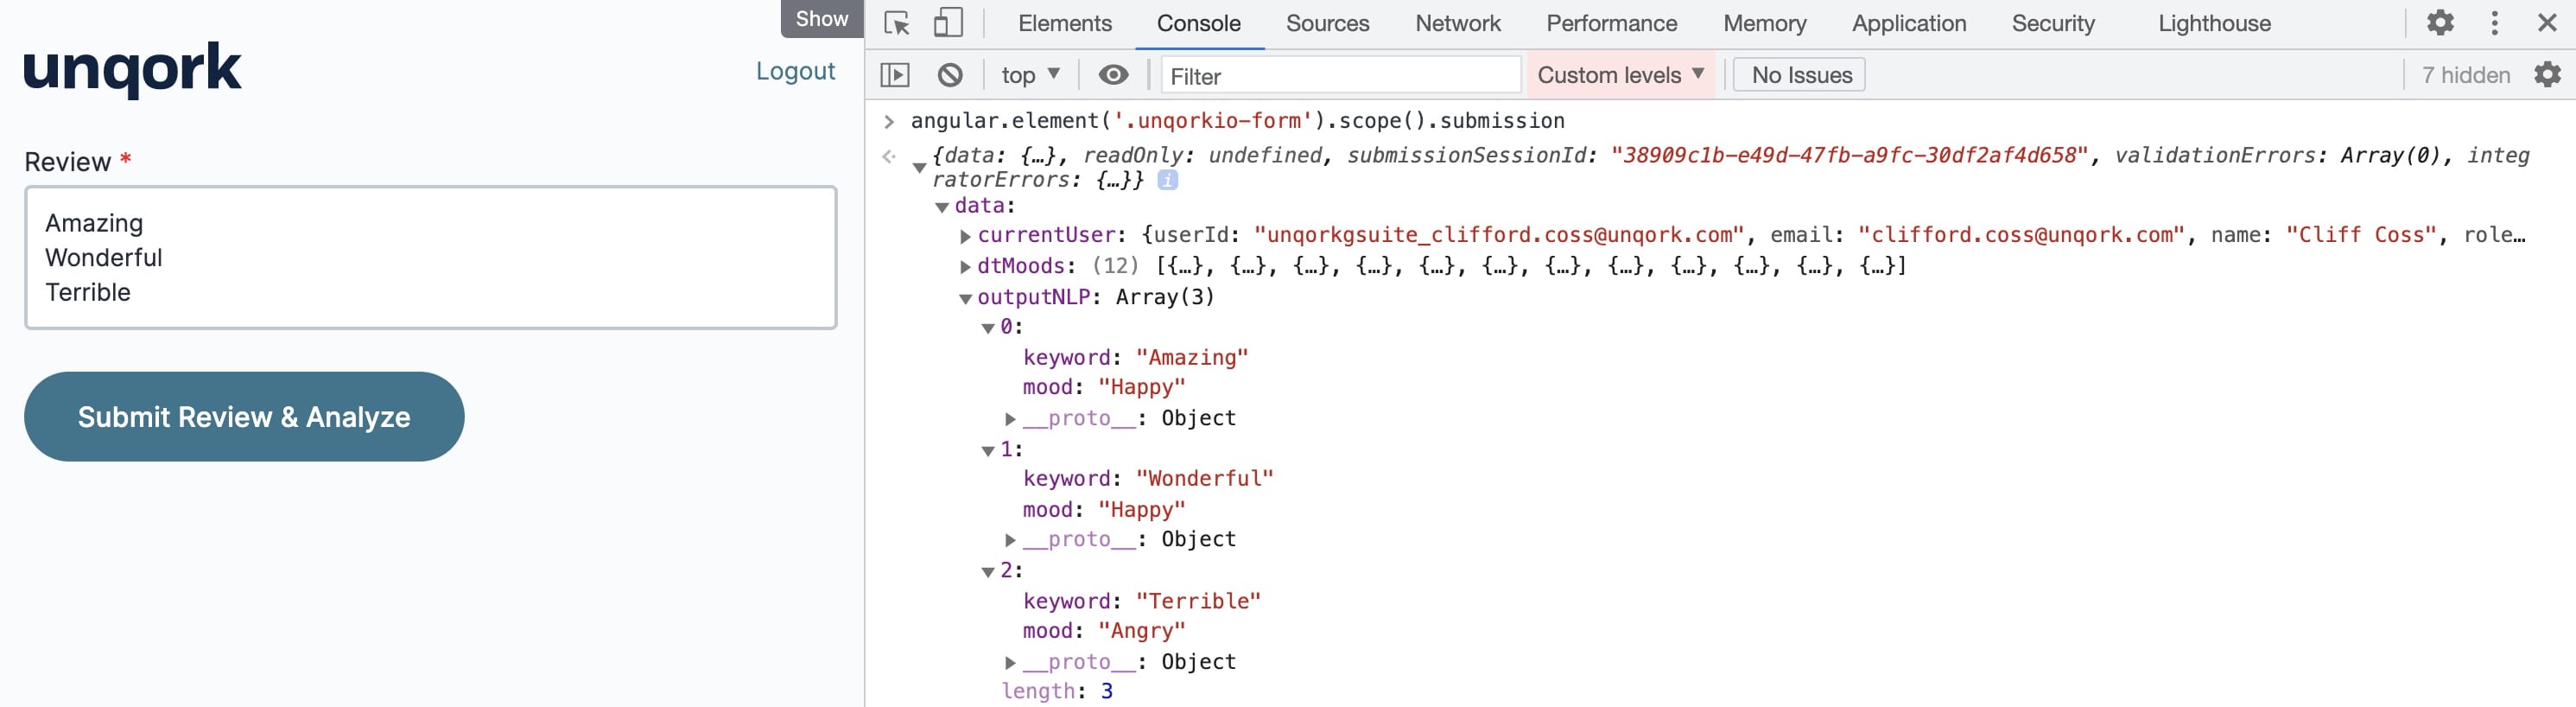Screen dimensions: 2576x707
Task: Collapse outputNLP item 0
Action: [988, 328]
